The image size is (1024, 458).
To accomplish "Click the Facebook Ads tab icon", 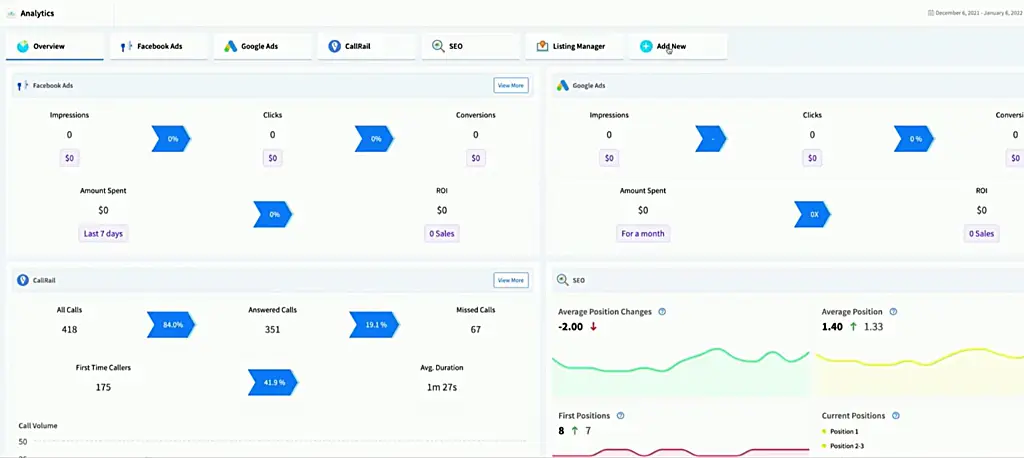I will pyautogui.click(x=125, y=47).
